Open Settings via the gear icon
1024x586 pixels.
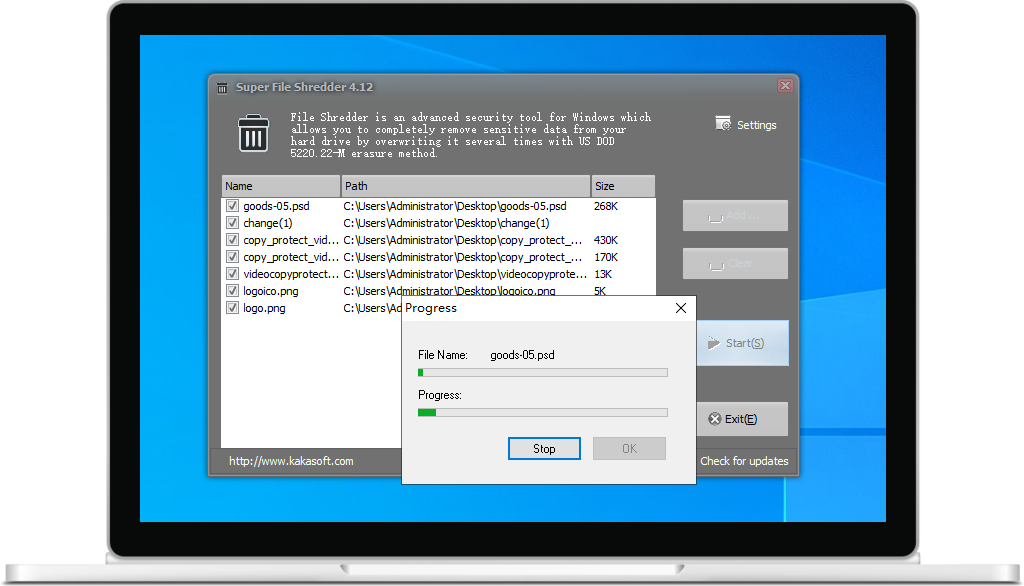(724, 123)
